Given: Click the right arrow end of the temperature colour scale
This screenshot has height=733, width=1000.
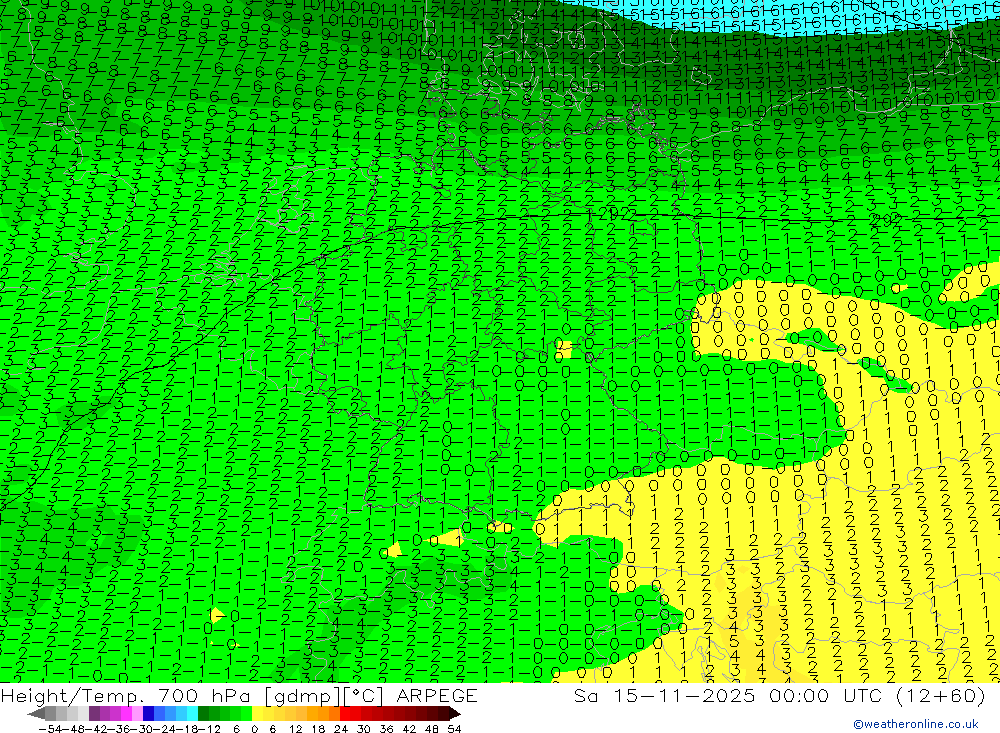Looking at the screenshot, I should pos(454,713).
